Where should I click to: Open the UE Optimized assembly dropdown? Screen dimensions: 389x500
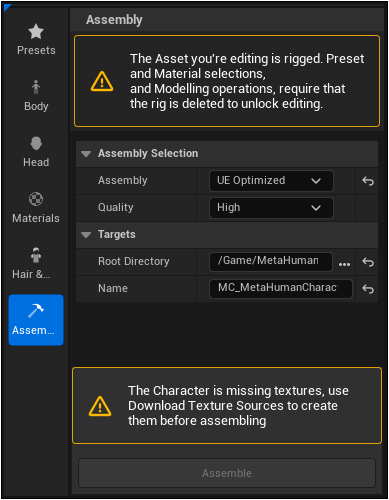271,181
